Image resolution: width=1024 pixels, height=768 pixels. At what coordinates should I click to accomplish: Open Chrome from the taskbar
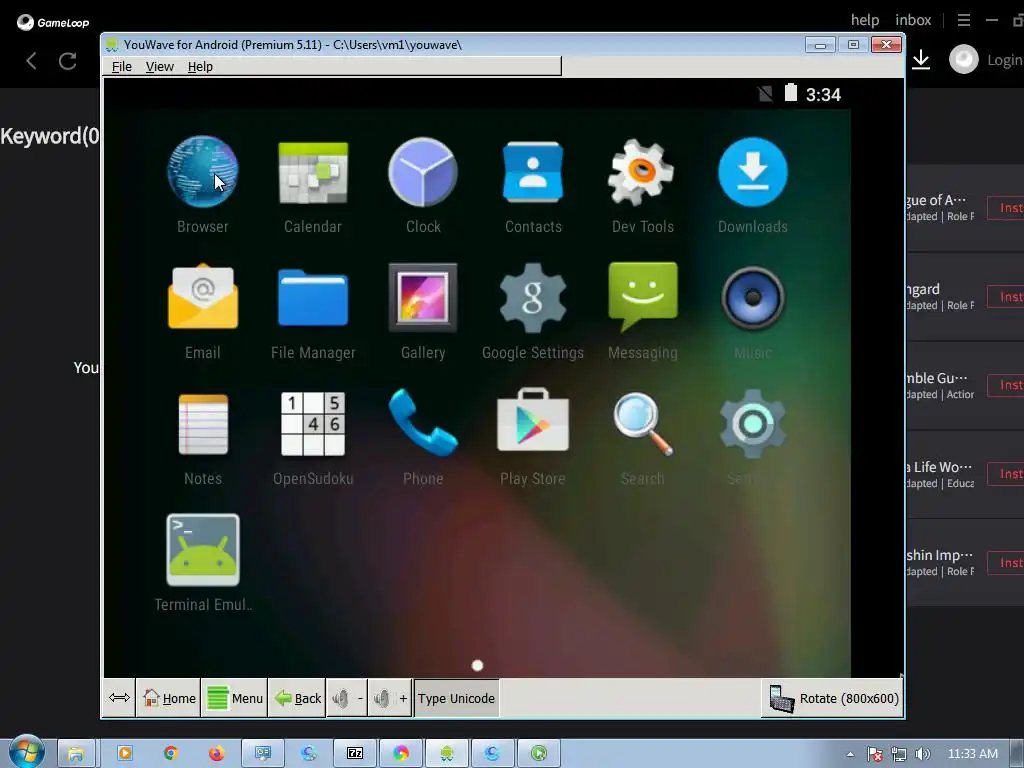[170, 753]
